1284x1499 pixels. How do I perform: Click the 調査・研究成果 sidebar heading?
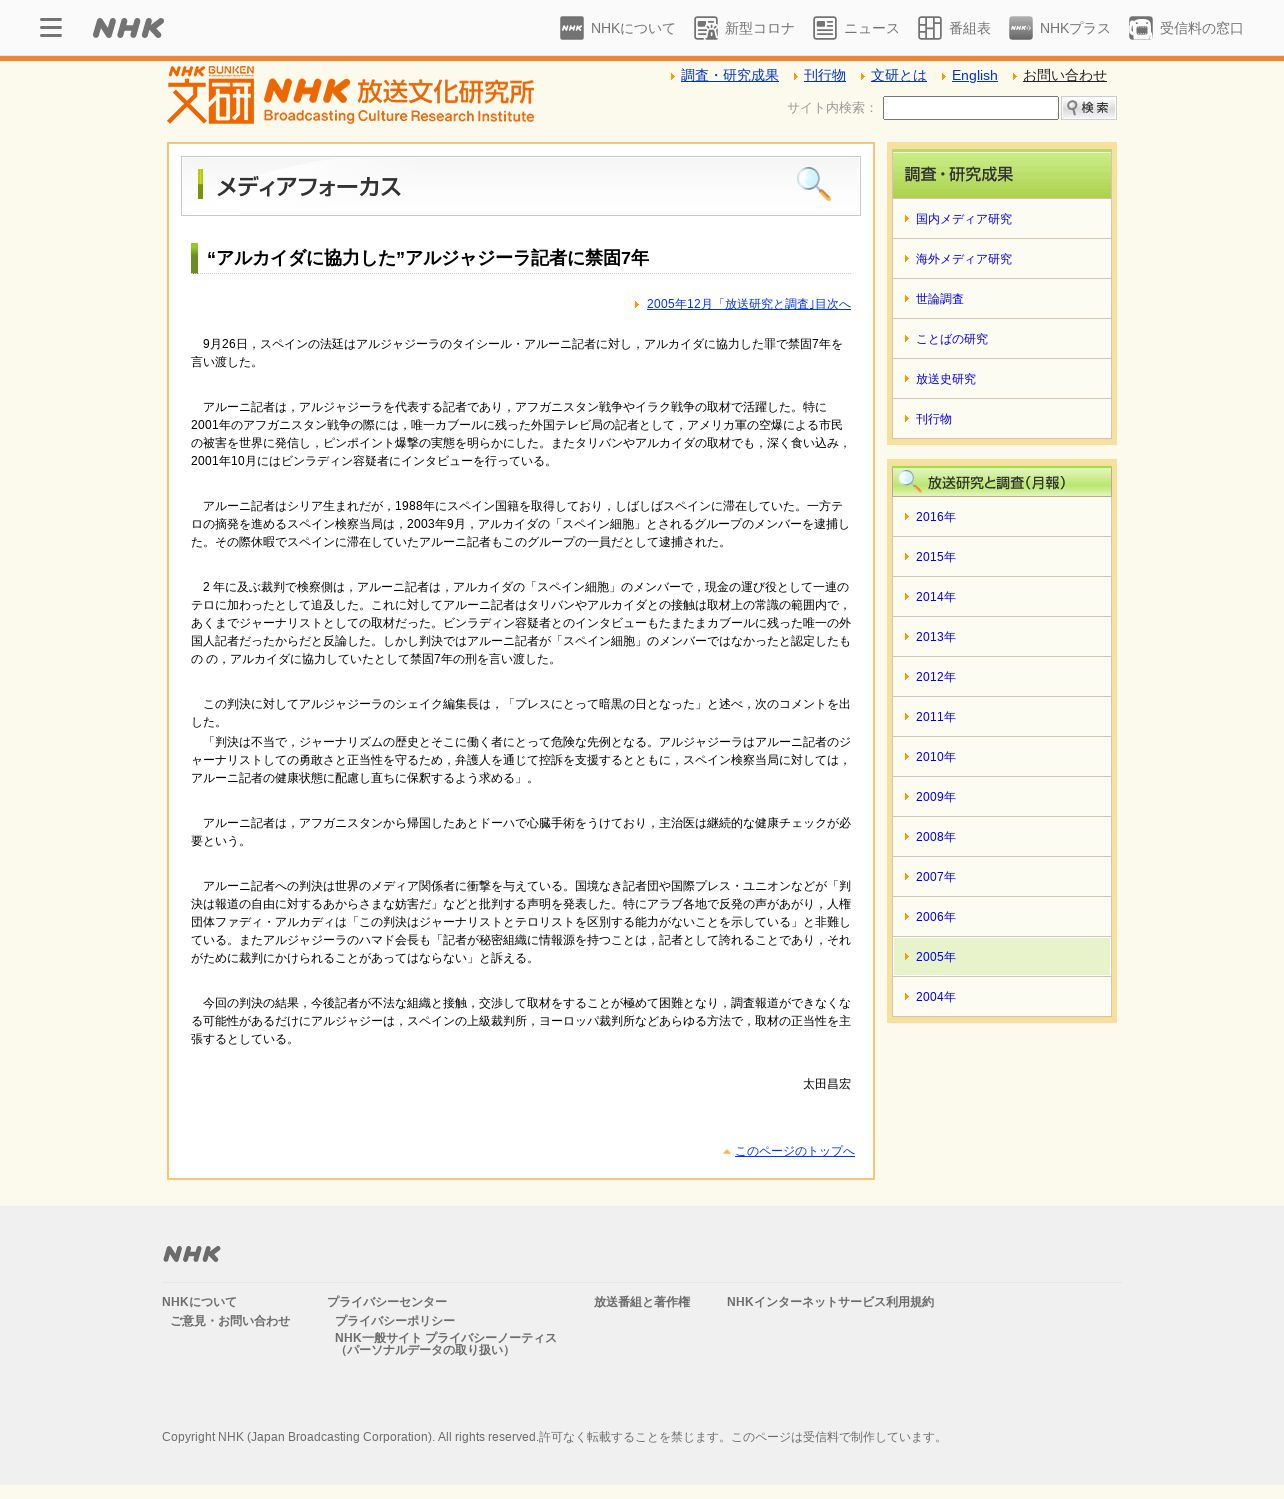click(1002, 175)
